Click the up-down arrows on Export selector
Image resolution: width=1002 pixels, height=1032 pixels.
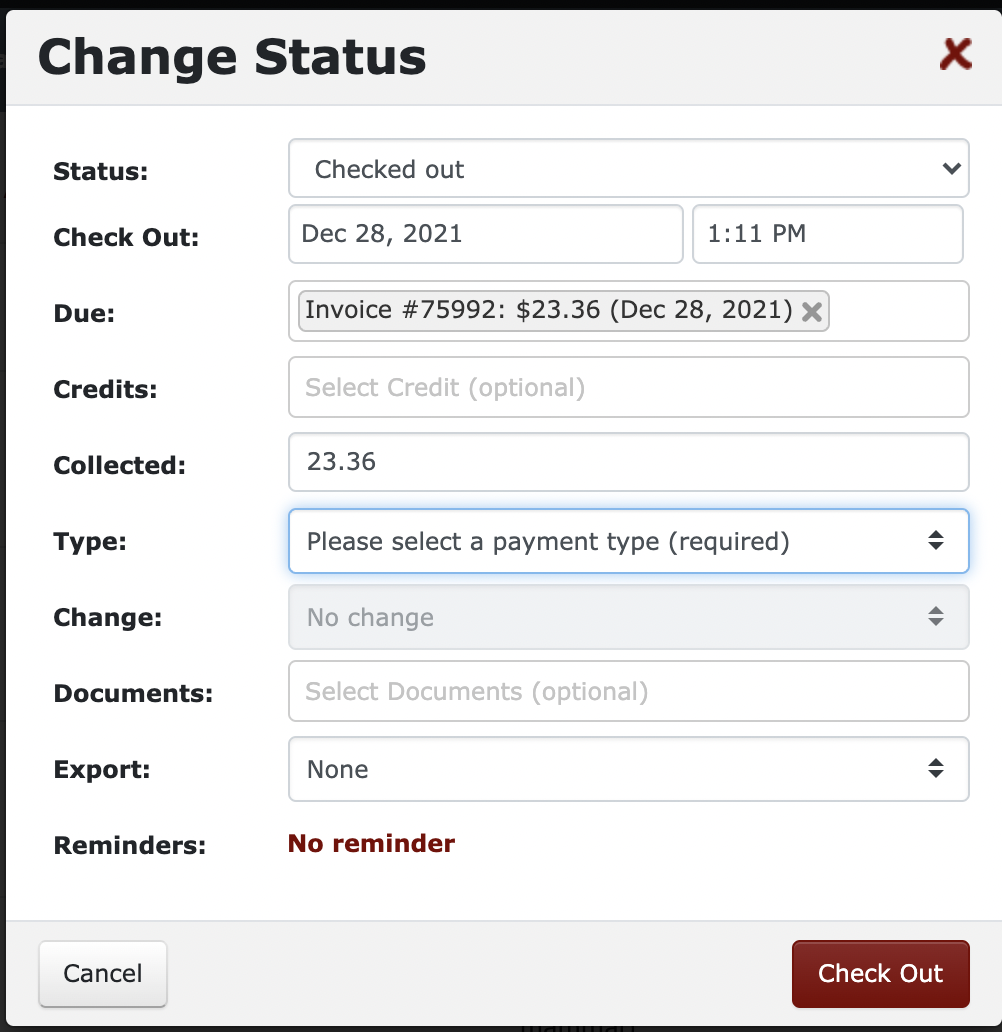tap(936, 768)
